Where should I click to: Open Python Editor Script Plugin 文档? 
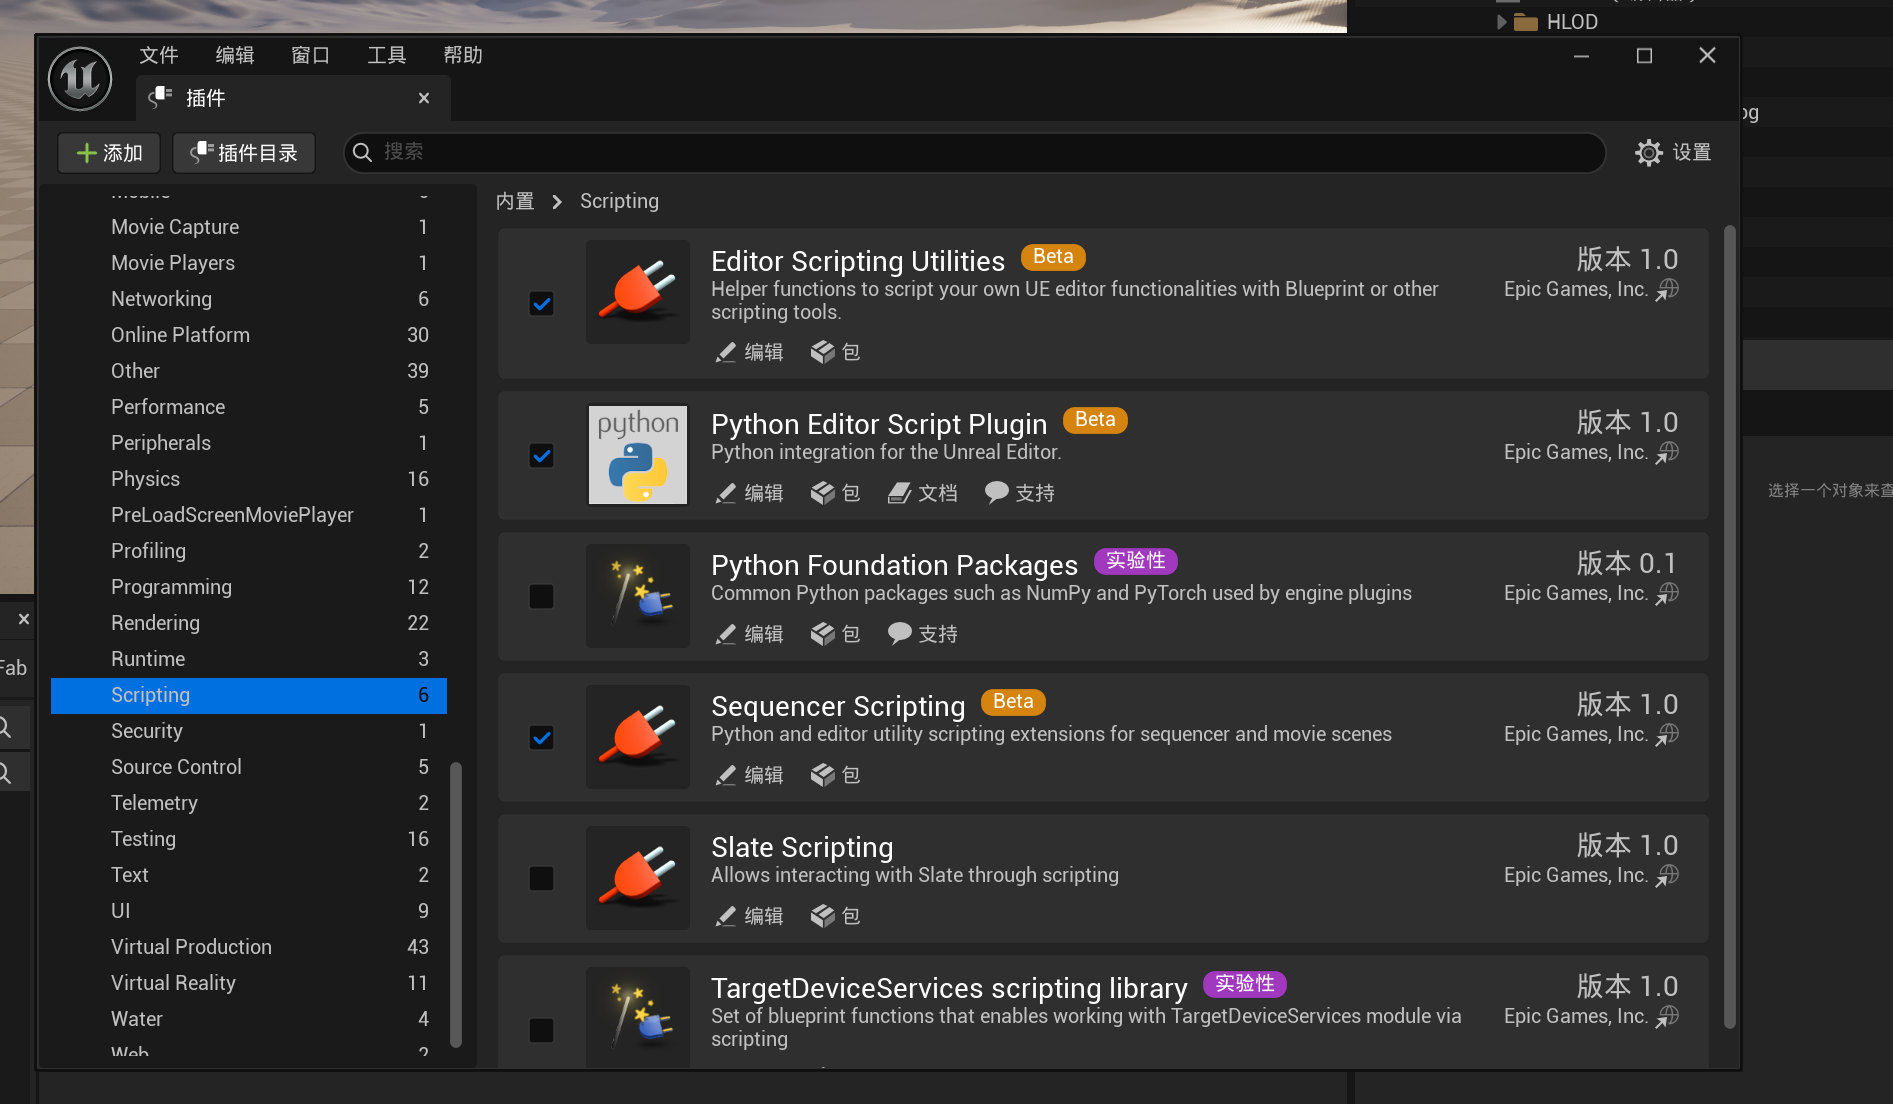tap(923, 493)
